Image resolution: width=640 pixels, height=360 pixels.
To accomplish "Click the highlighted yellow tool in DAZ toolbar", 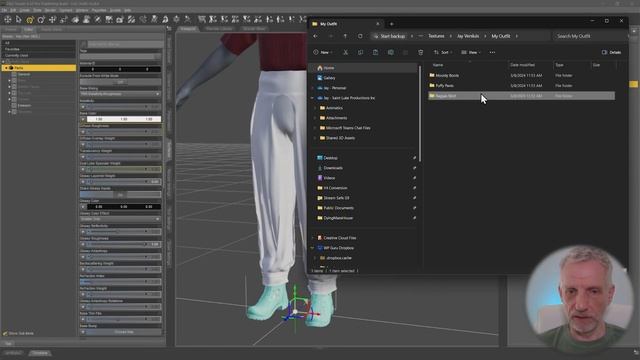I will point(30,19).
